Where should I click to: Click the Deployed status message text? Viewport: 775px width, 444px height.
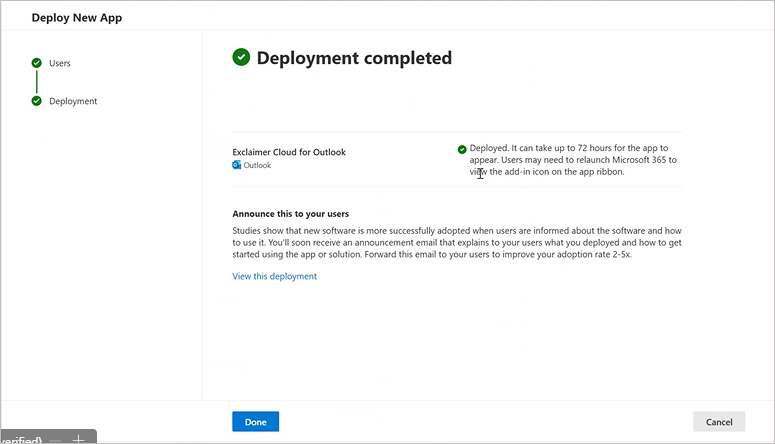tap(572, 160)
